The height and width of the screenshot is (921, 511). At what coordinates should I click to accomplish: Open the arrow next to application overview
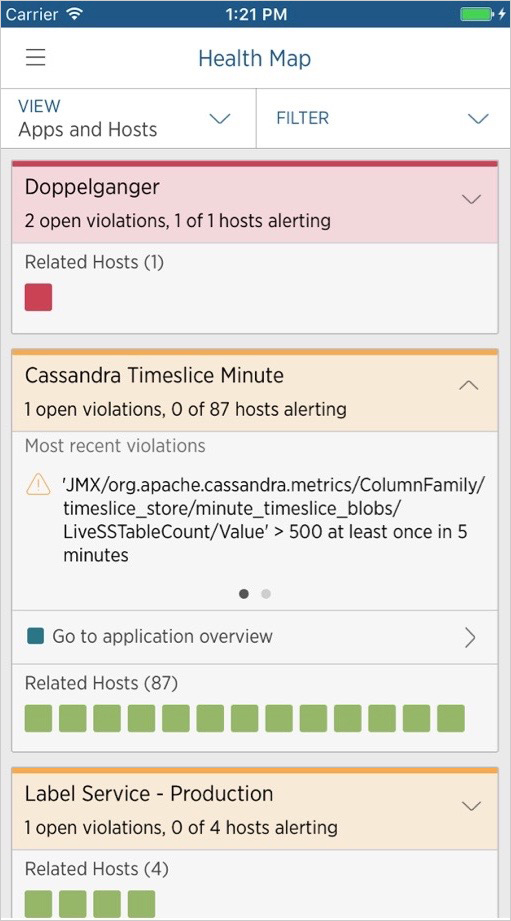pos(470,637)
